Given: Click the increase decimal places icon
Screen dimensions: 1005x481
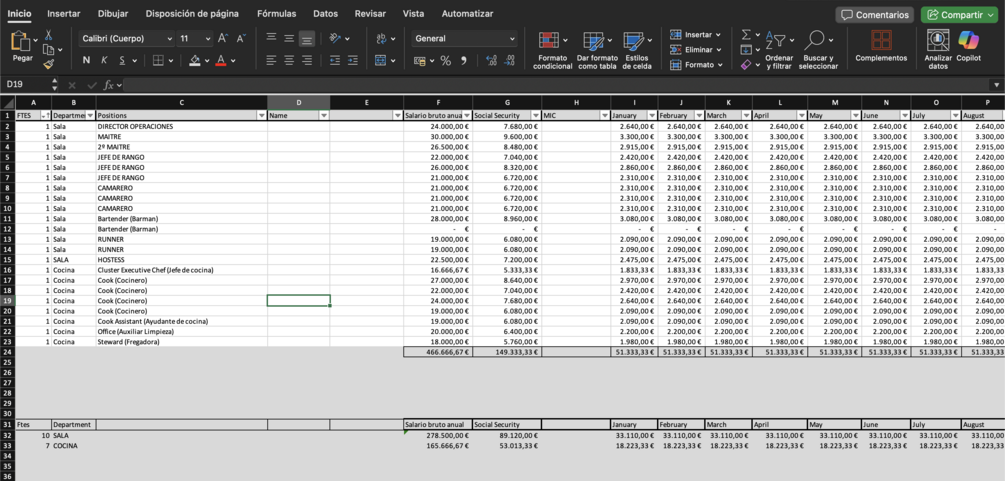Looking at the screenshot, I should point(492,61).
